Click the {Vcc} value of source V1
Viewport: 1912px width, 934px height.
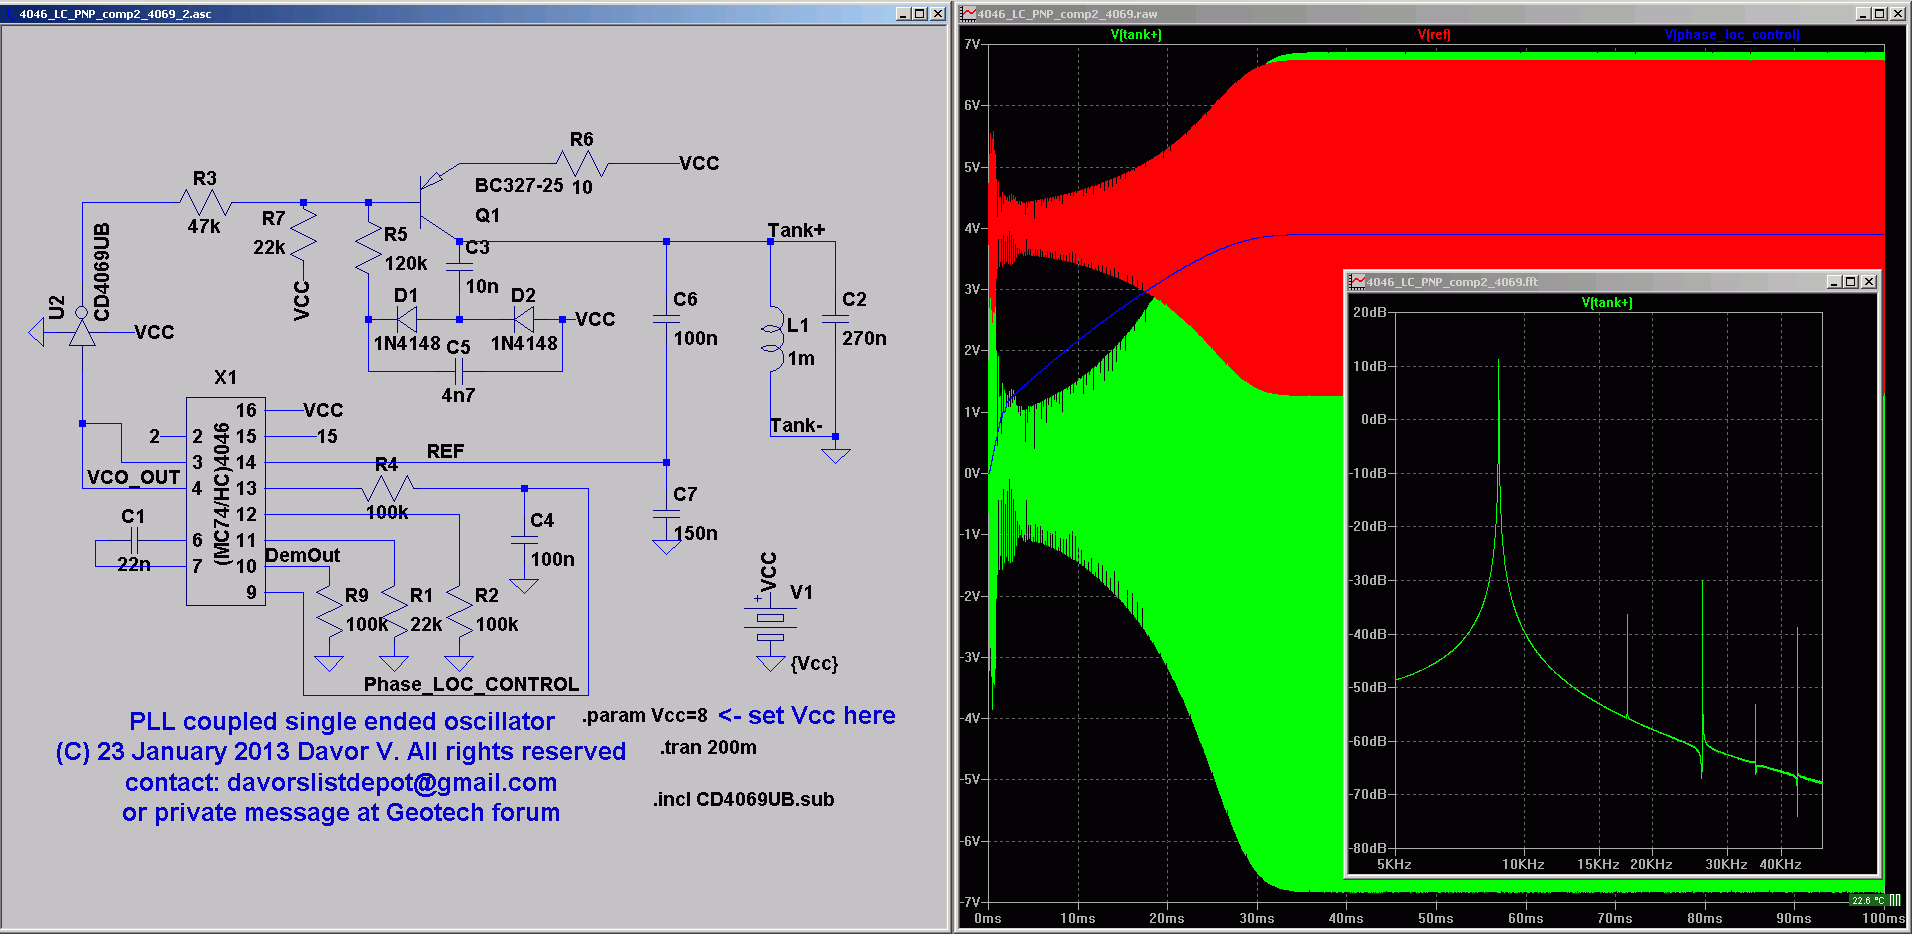pos(814,664)
